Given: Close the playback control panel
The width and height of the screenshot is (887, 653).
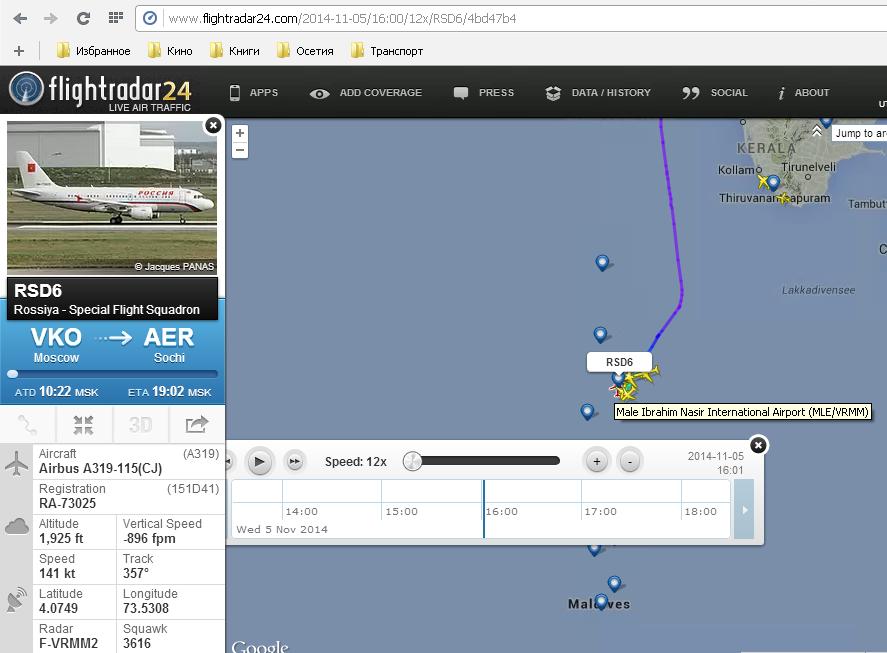Looking at the screenshot, I should tap(758, 445).
